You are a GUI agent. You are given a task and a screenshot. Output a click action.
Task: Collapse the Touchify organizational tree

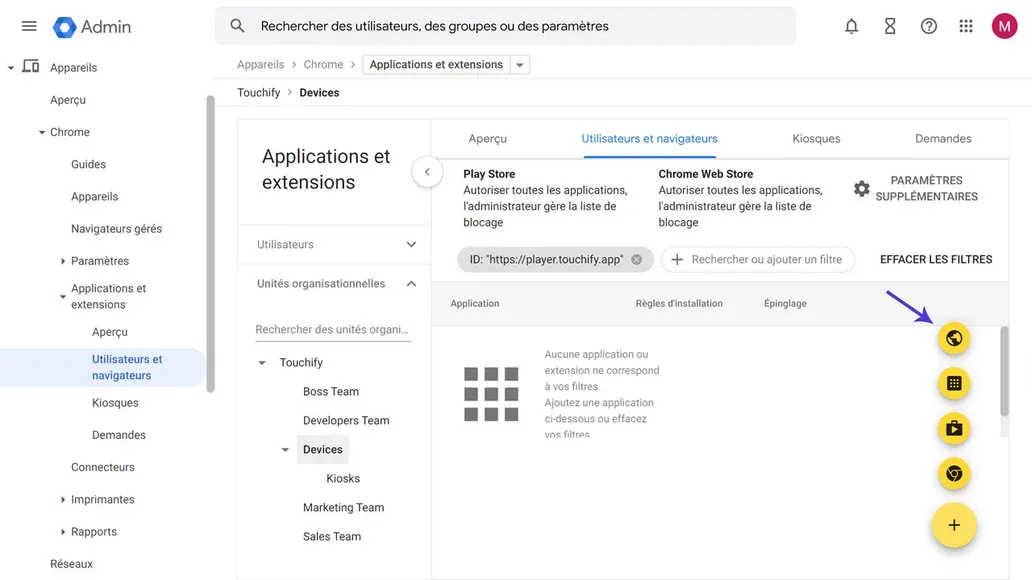tap(262, 362)
